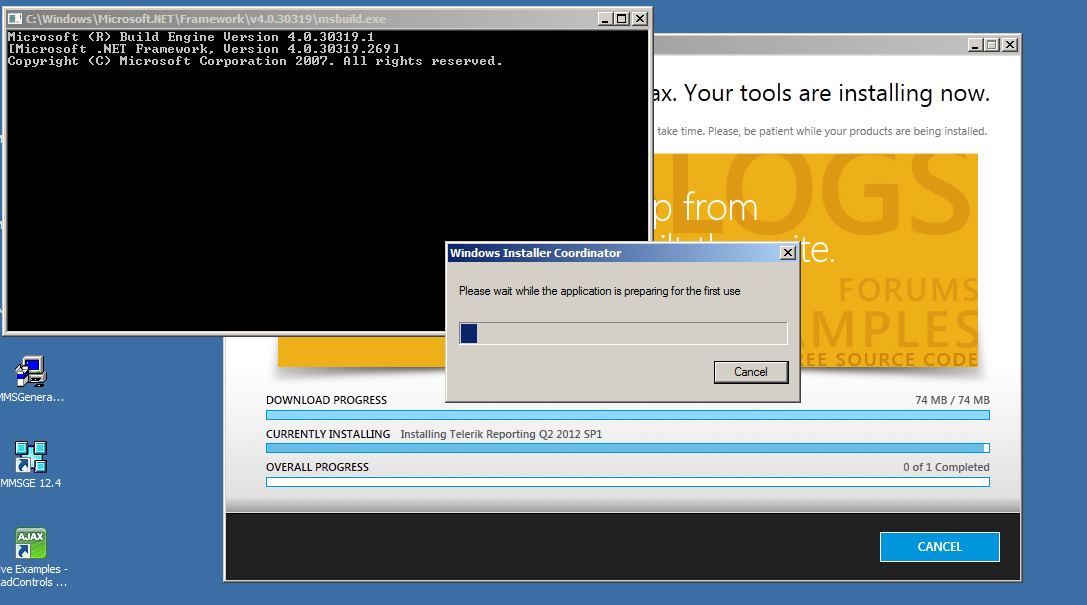Screen dimensions: 1087x605
Task: Close the Windows Installer Coordinator dialog
Action: (788, 253)
